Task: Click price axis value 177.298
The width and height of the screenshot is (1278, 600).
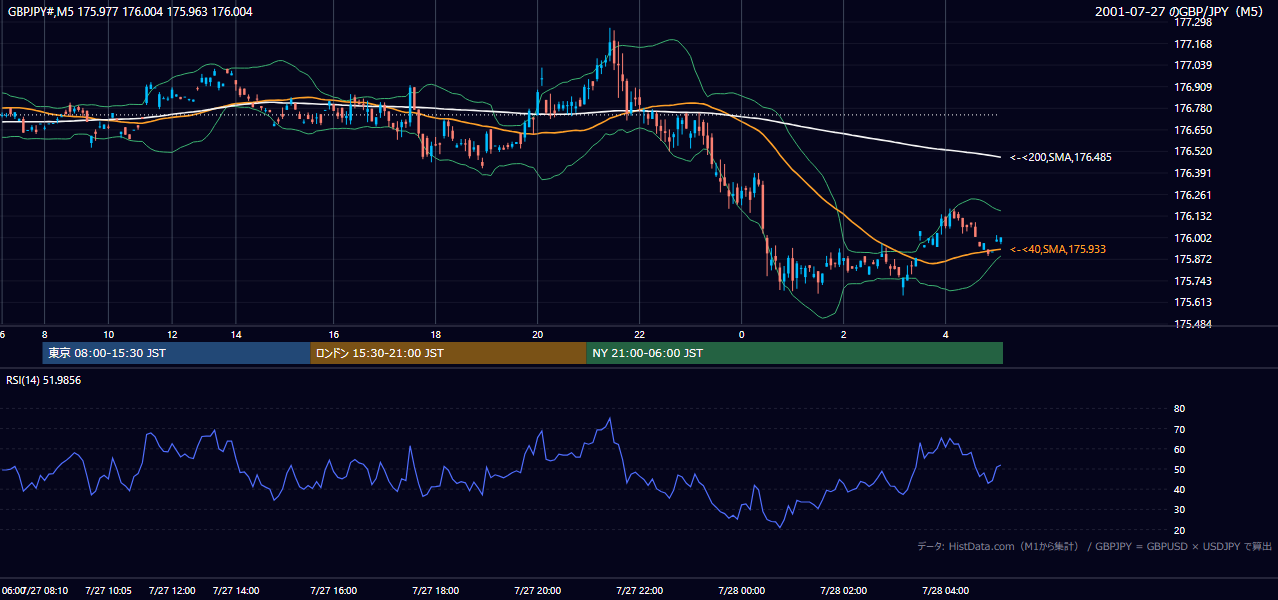Action: point(1193,22)
